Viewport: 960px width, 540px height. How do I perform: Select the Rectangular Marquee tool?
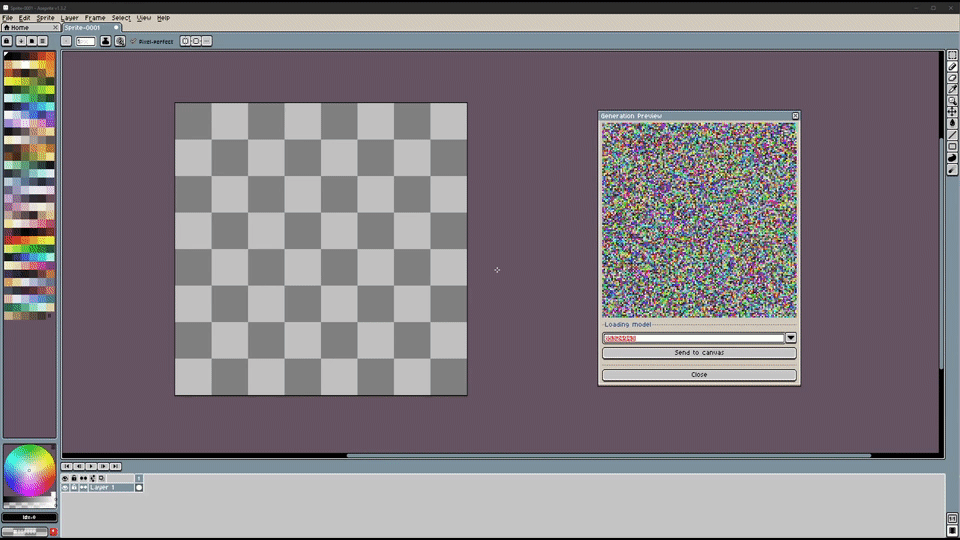(x=952, y=55)
